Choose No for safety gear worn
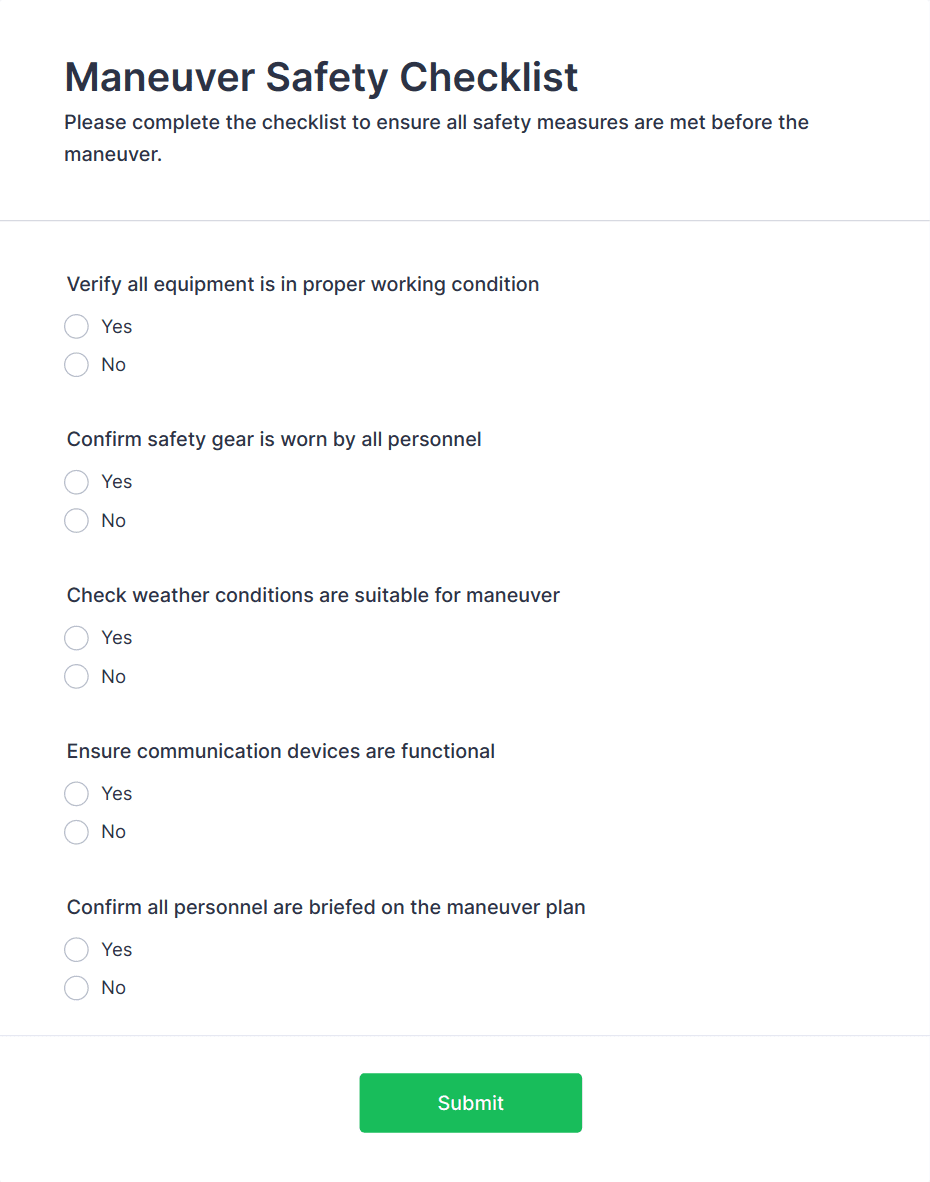The width and height of the screenshot is (930, 1182). tap(76, 521)
